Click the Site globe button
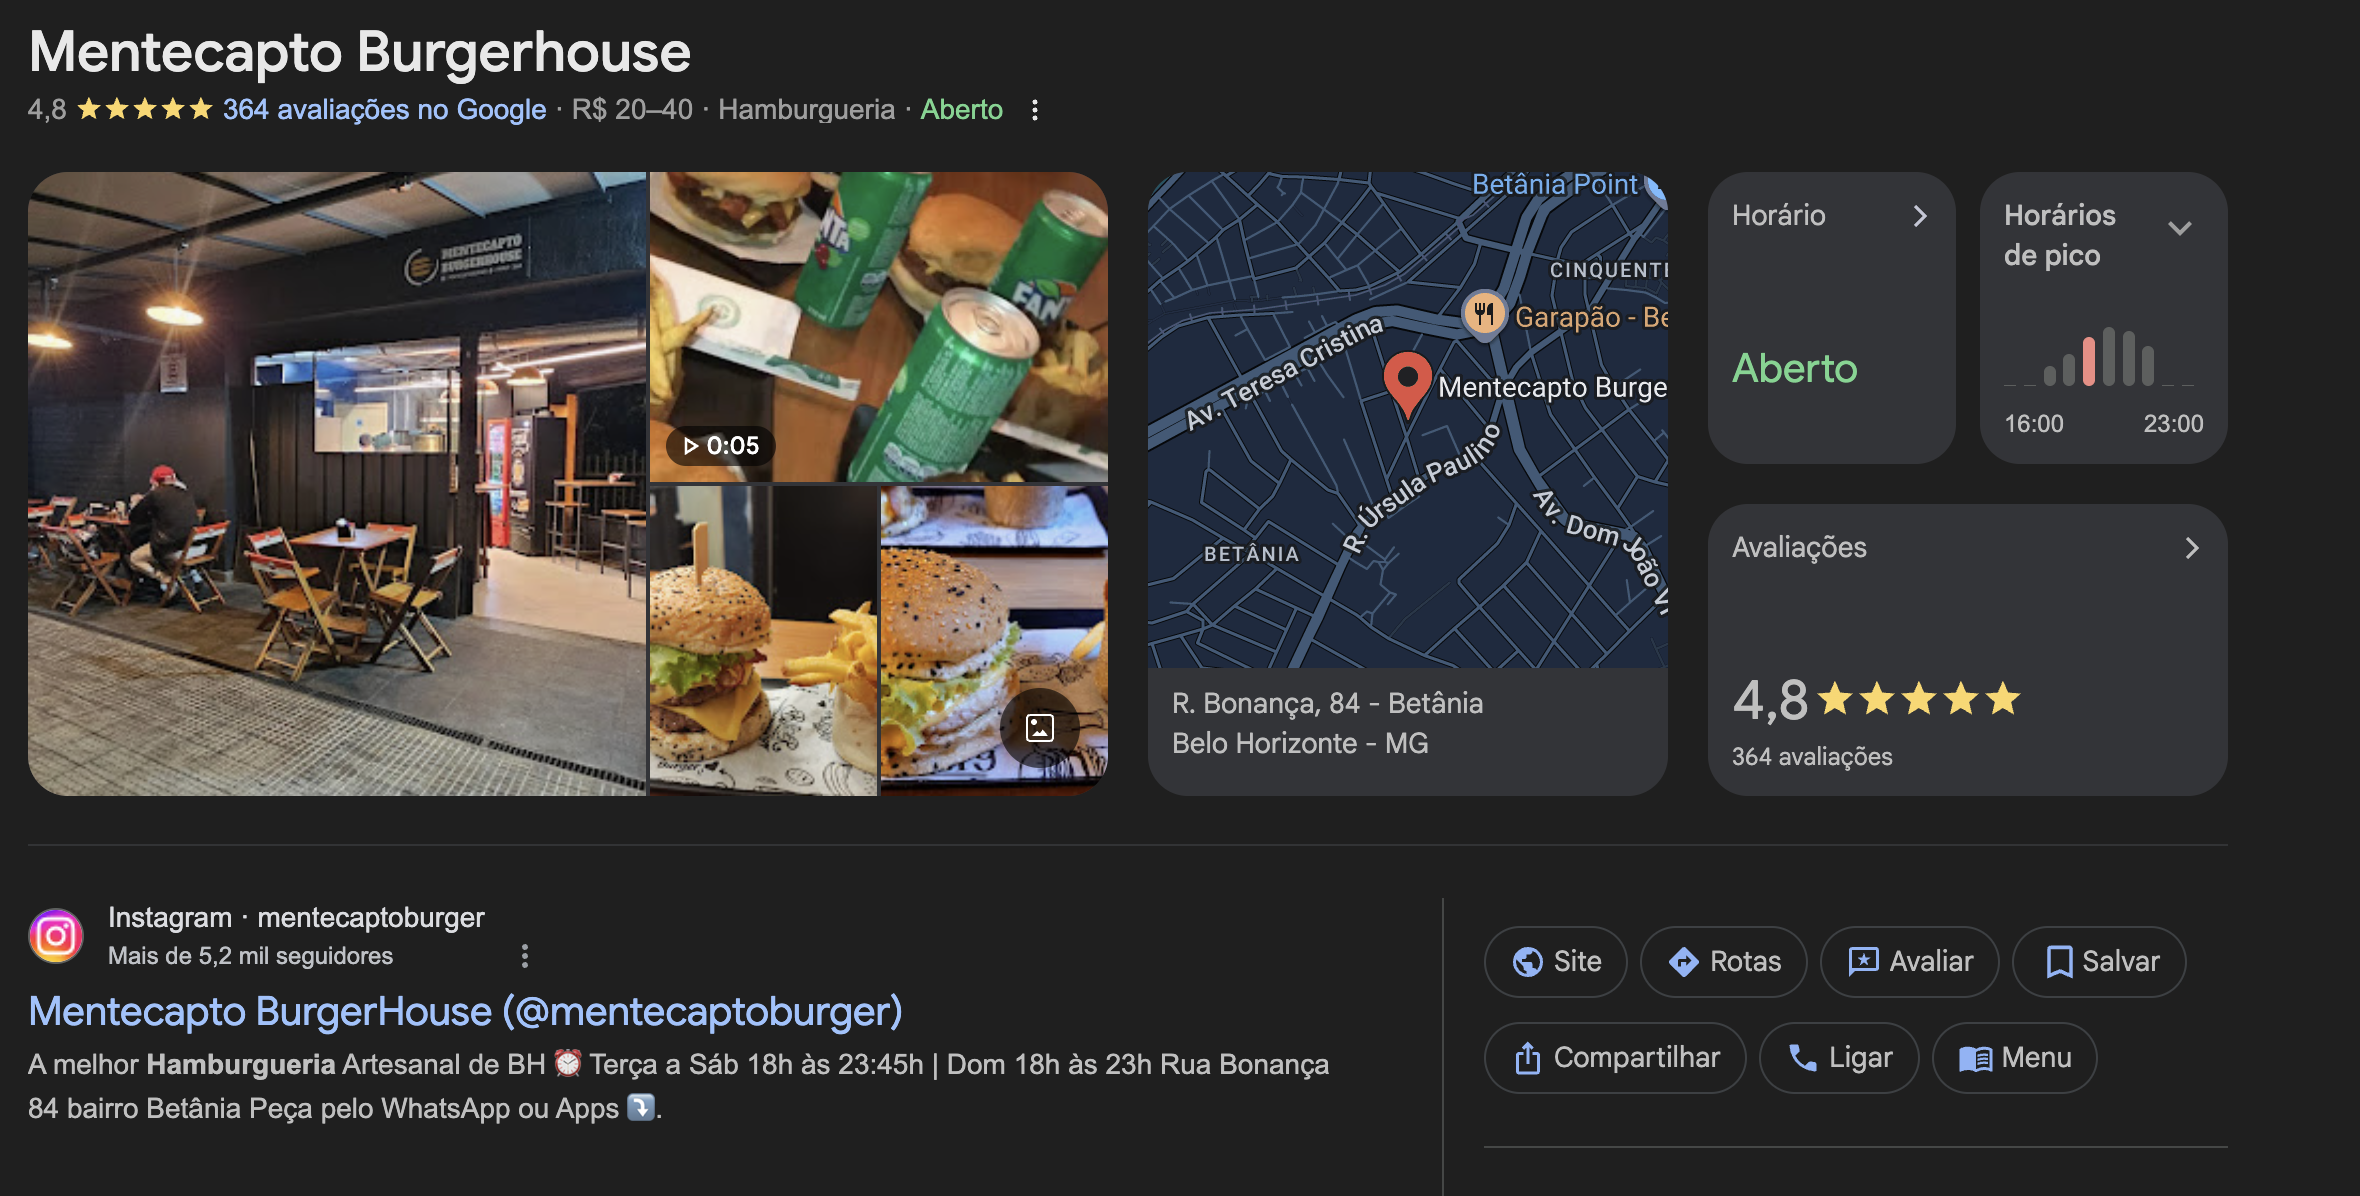The width and height of the screenshot is (2360, 1196). point(1556,962)
